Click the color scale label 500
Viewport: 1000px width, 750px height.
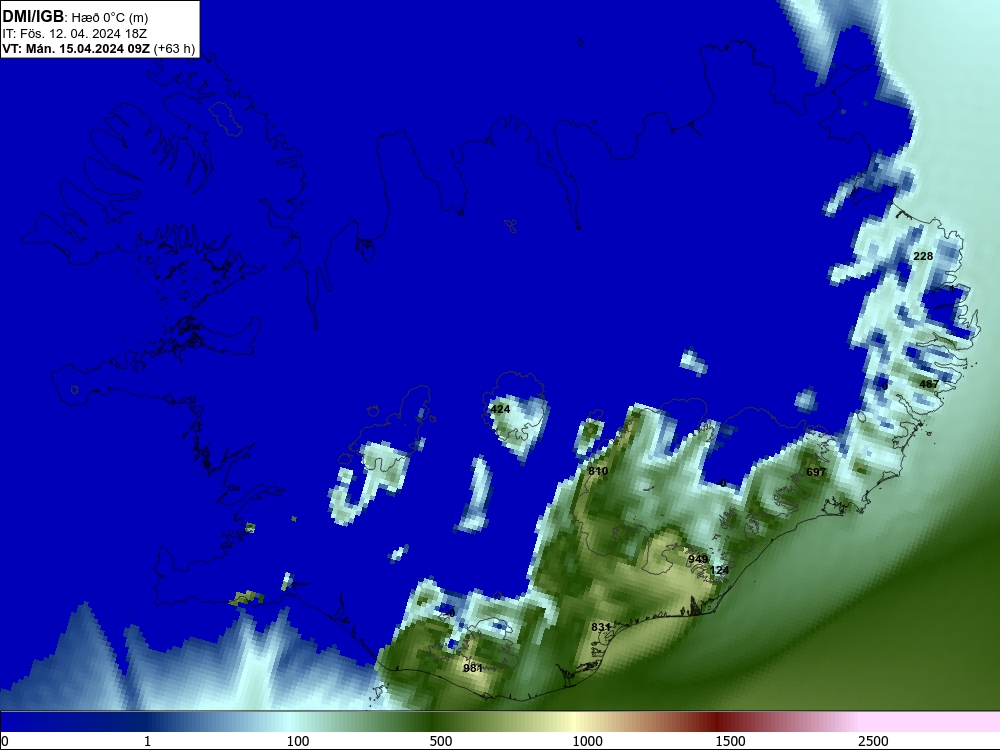pos(441,741)
